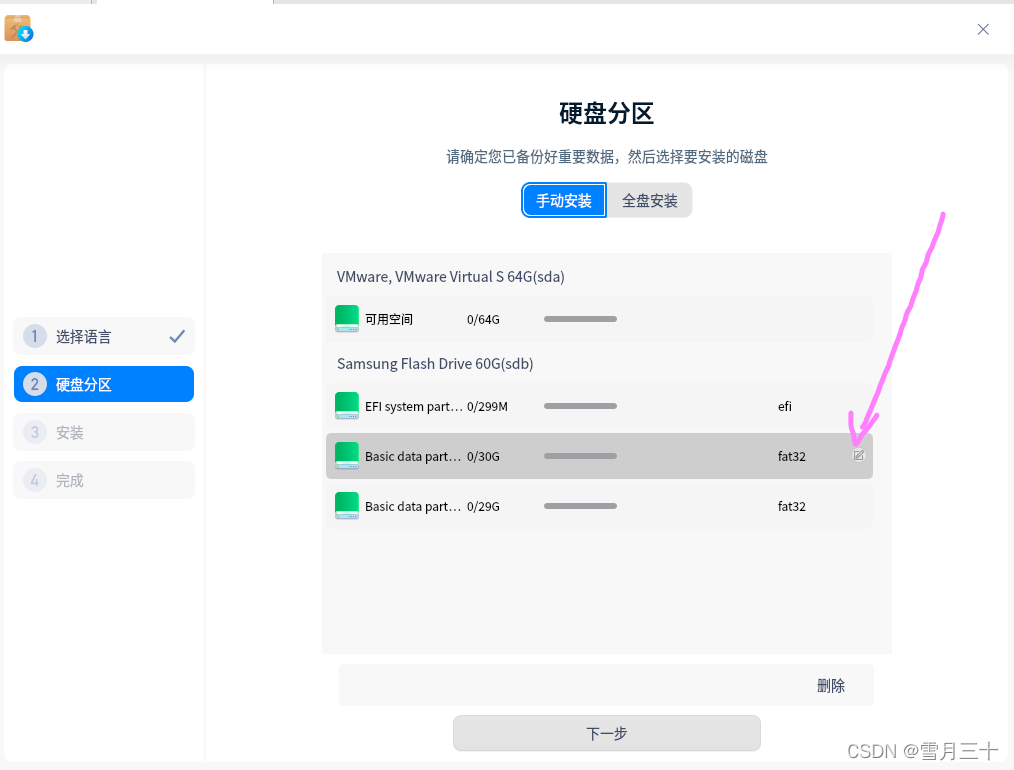Open the 完成 step in the sidebar
Viewport: 1014px width, 770px height.
(x=103, y=480)
